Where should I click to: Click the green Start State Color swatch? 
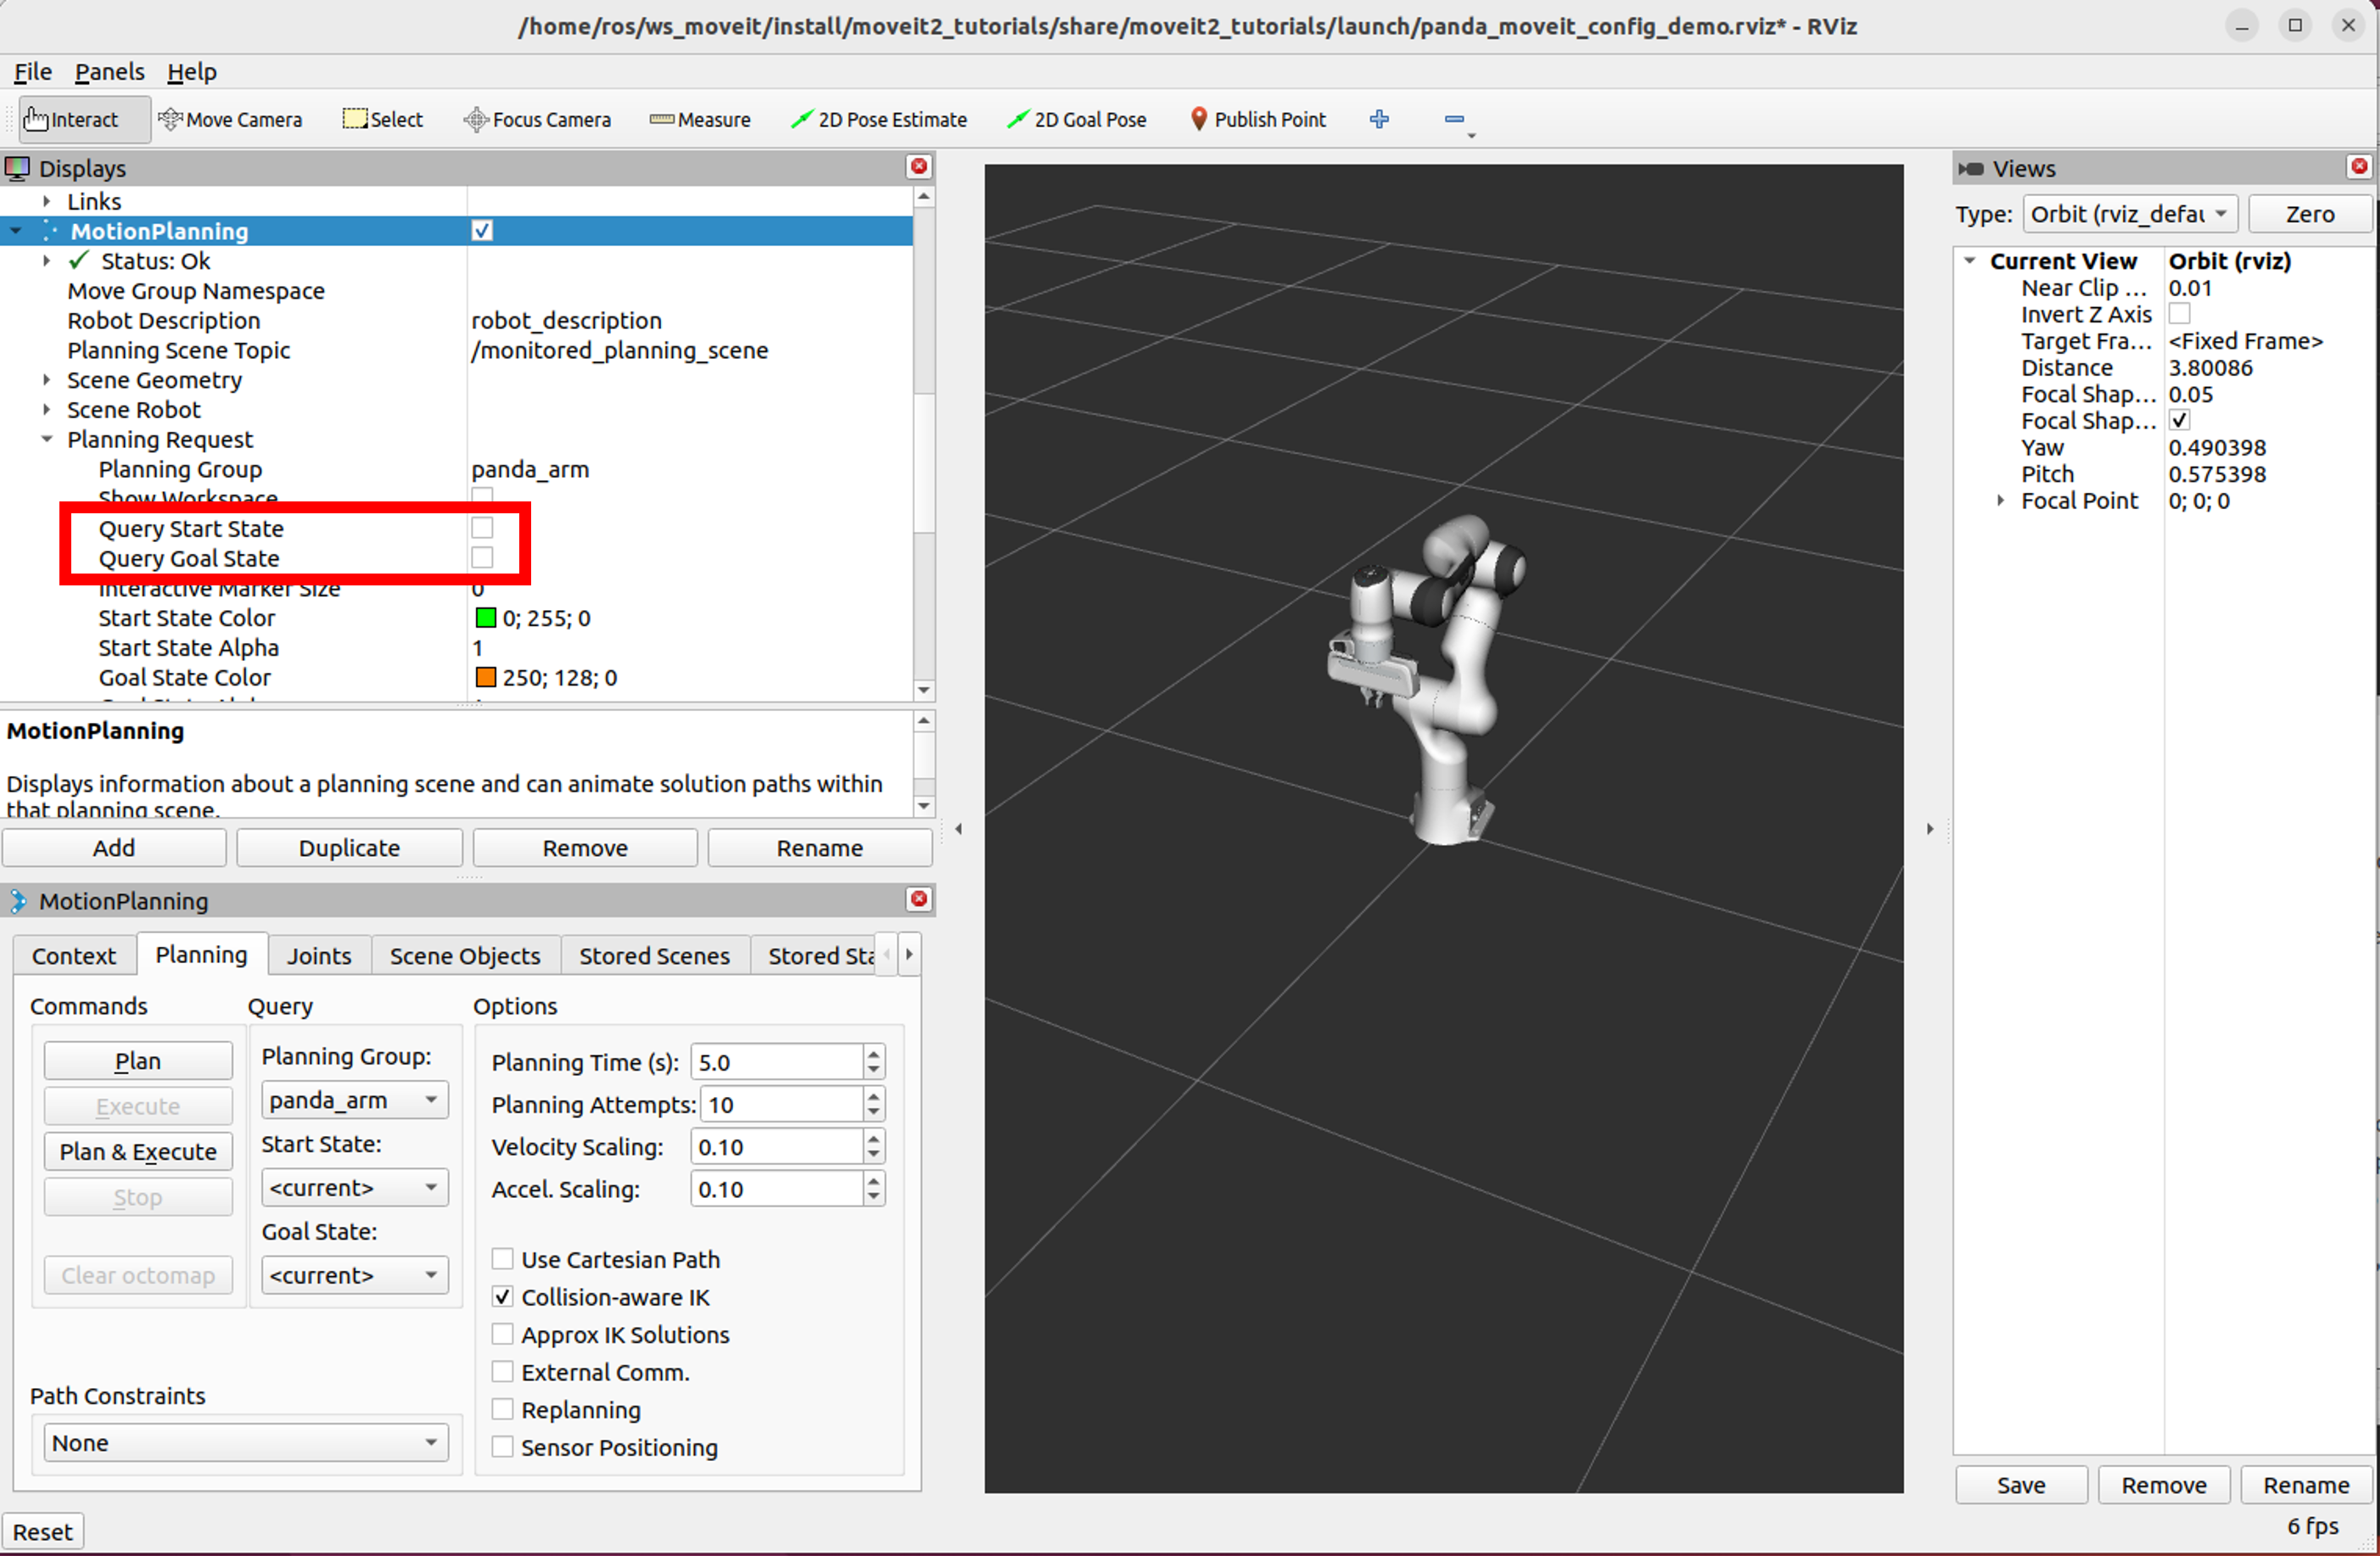pyautogui.click(x=486, y=618)
